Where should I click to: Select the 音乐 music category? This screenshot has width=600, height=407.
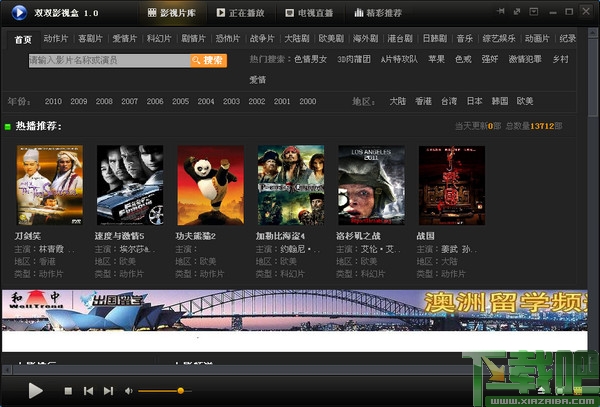tap(465, 39)
